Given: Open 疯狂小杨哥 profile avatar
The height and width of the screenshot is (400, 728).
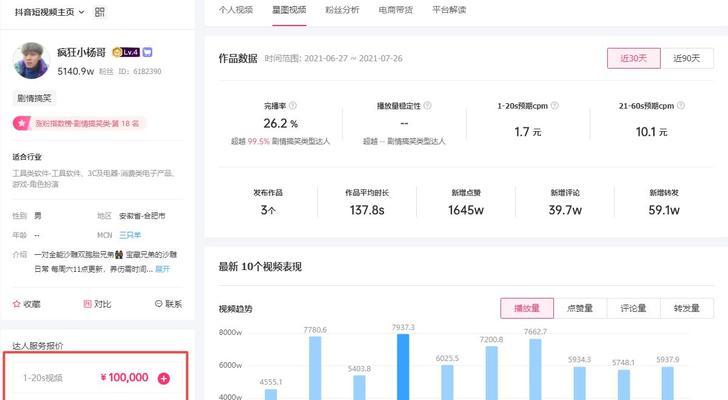Looking at the screenshot, I should click(32, 61).
